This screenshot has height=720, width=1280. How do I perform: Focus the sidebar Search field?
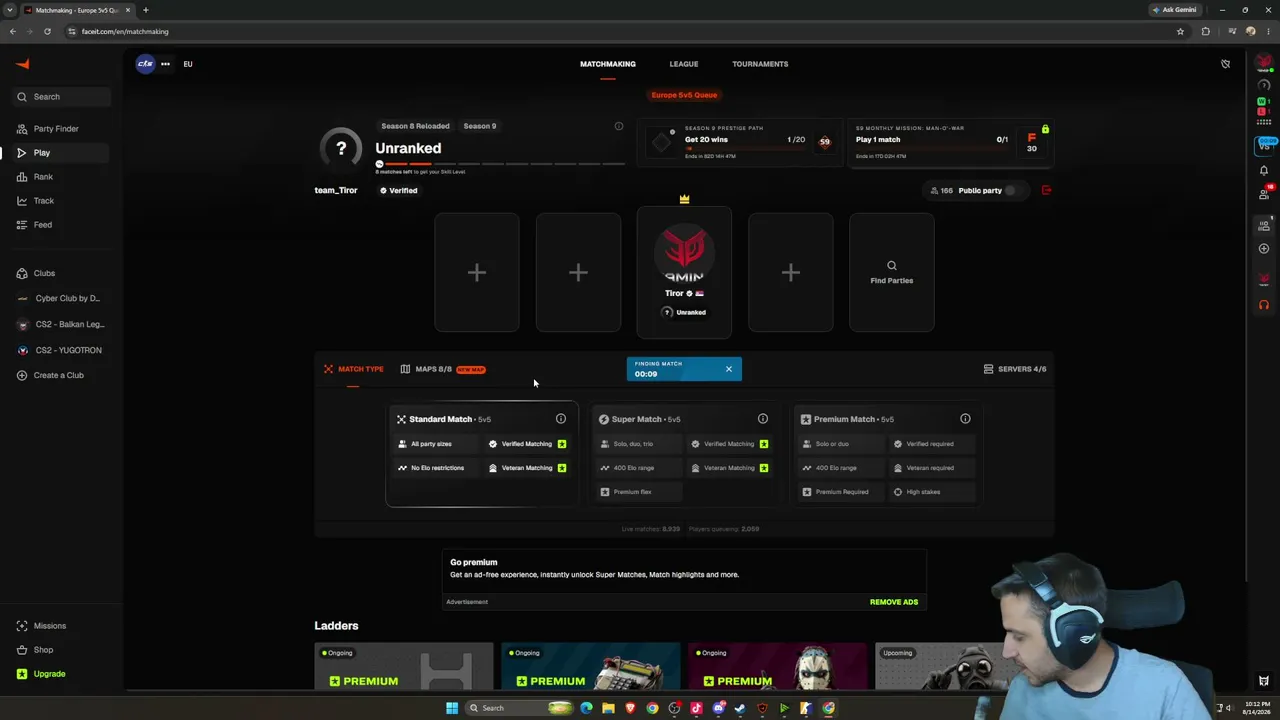pos(62,97)
